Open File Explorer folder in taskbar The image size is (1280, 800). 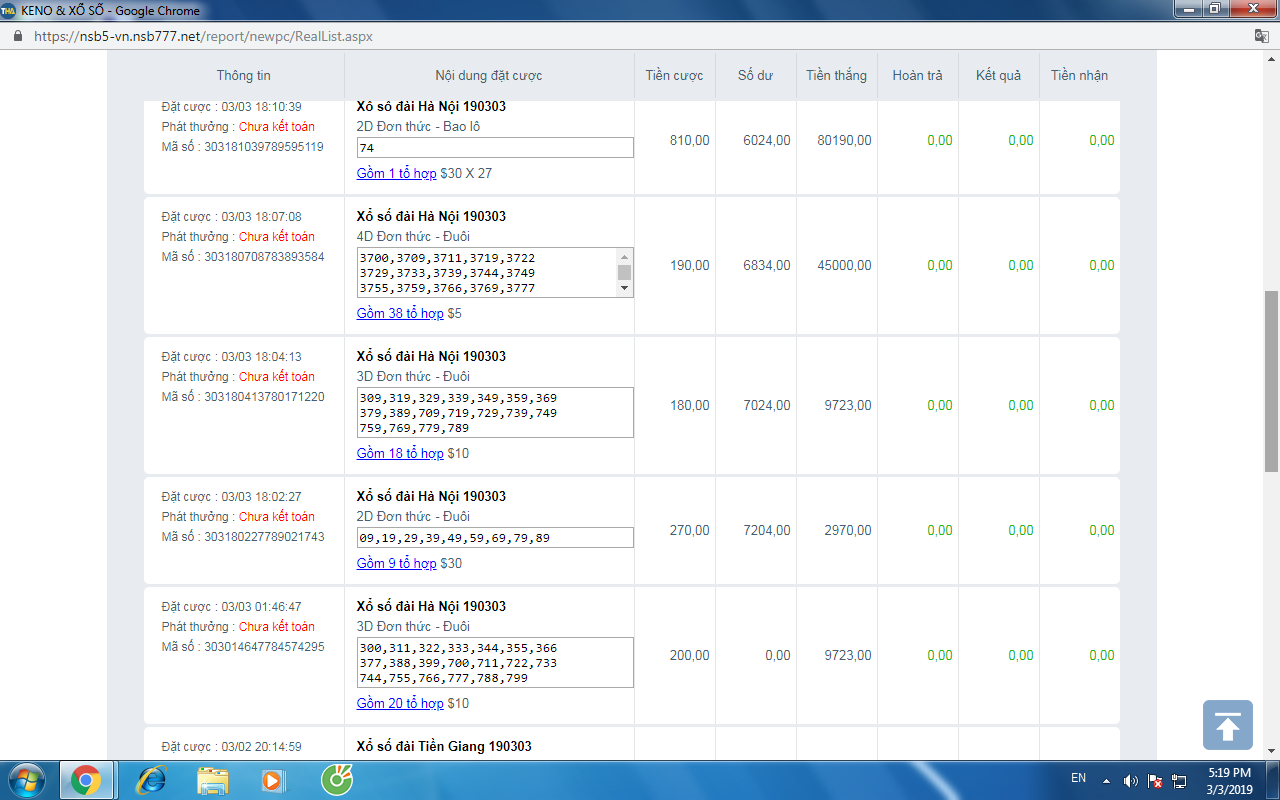tap(213, 779)
